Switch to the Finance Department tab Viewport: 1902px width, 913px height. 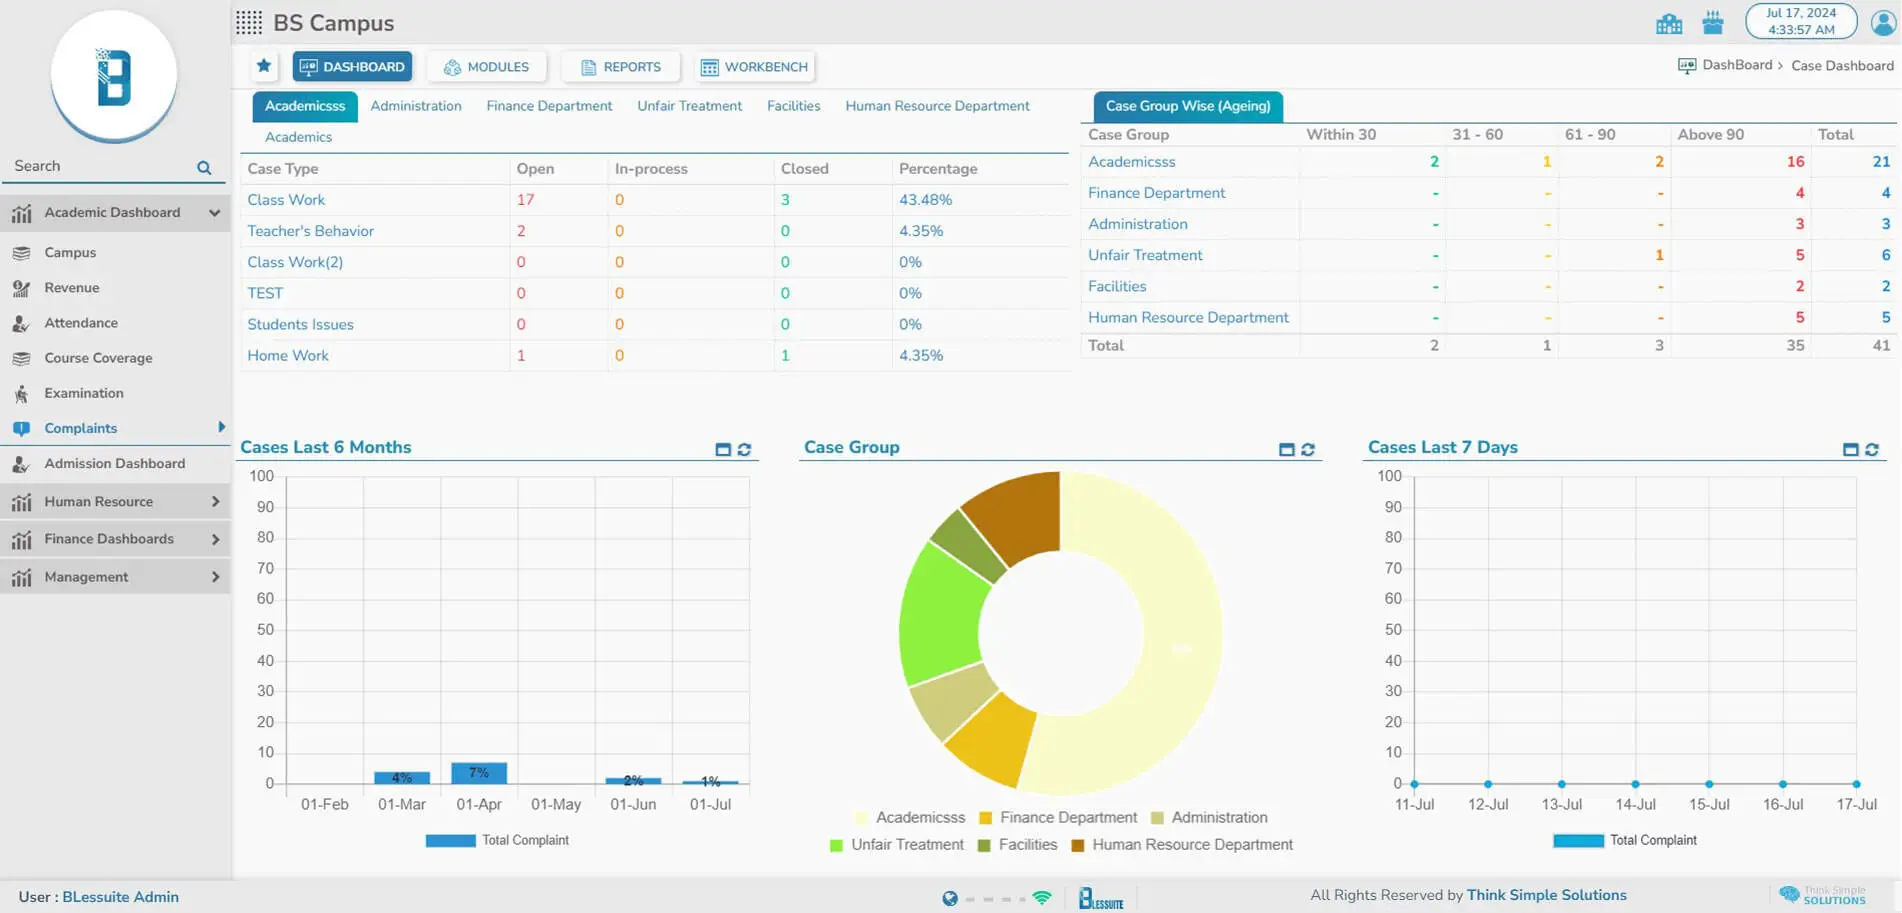[x=549, y=106]
